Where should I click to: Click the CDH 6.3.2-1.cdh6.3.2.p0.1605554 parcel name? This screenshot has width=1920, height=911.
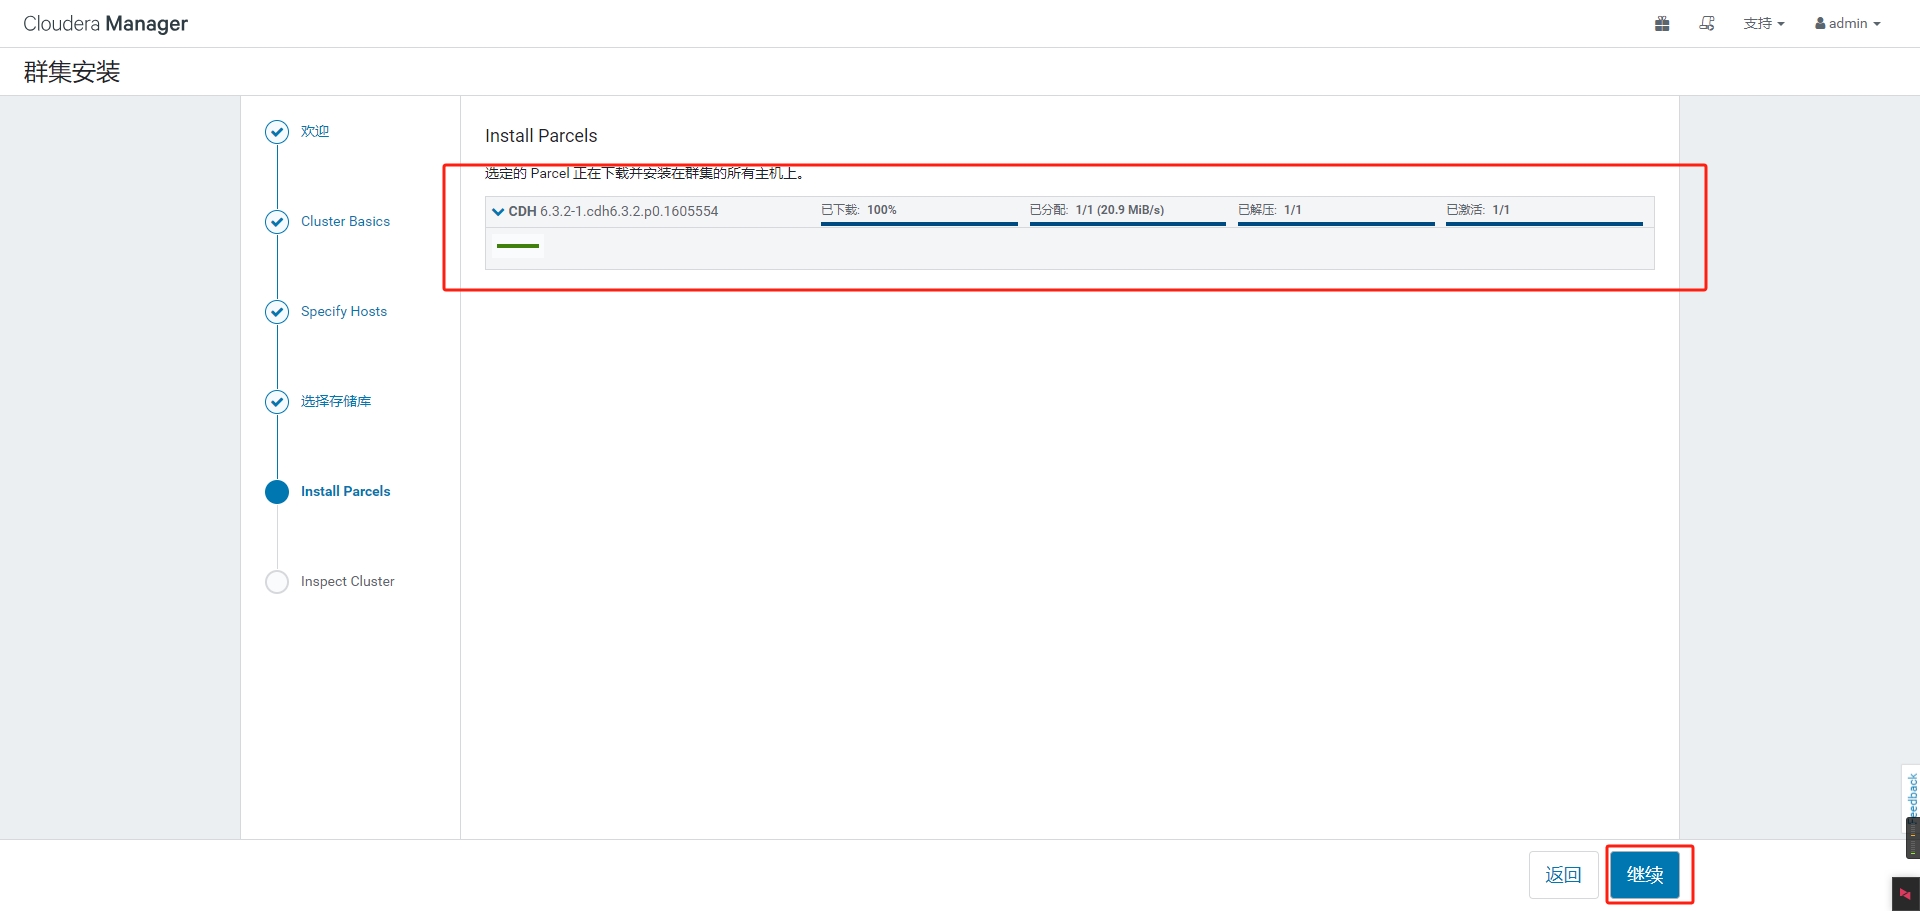click(x=613, y=211)
